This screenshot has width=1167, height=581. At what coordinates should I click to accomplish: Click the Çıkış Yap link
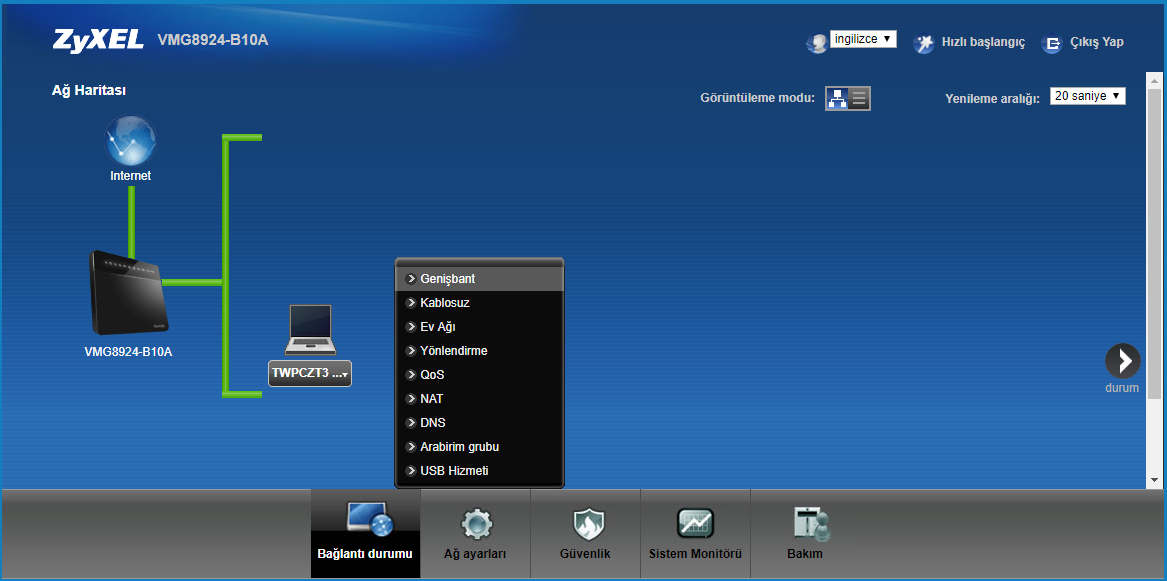click(x=1096, y=42)
